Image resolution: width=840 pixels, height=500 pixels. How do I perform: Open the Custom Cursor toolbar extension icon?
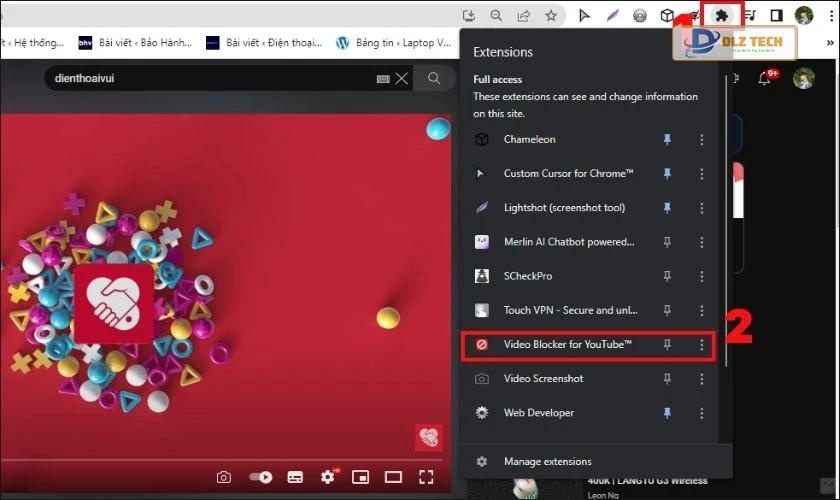(584, 16)
